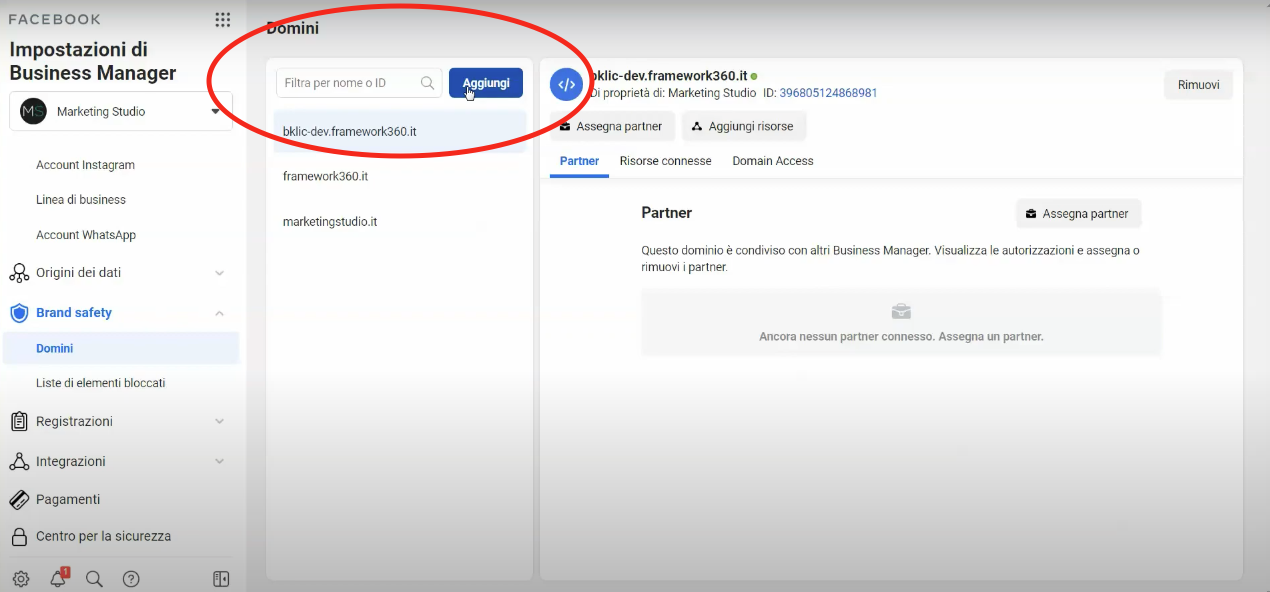Click Assegna partner button under domain name
This screenshot has width=1270, height=592.
coord(611,127)
